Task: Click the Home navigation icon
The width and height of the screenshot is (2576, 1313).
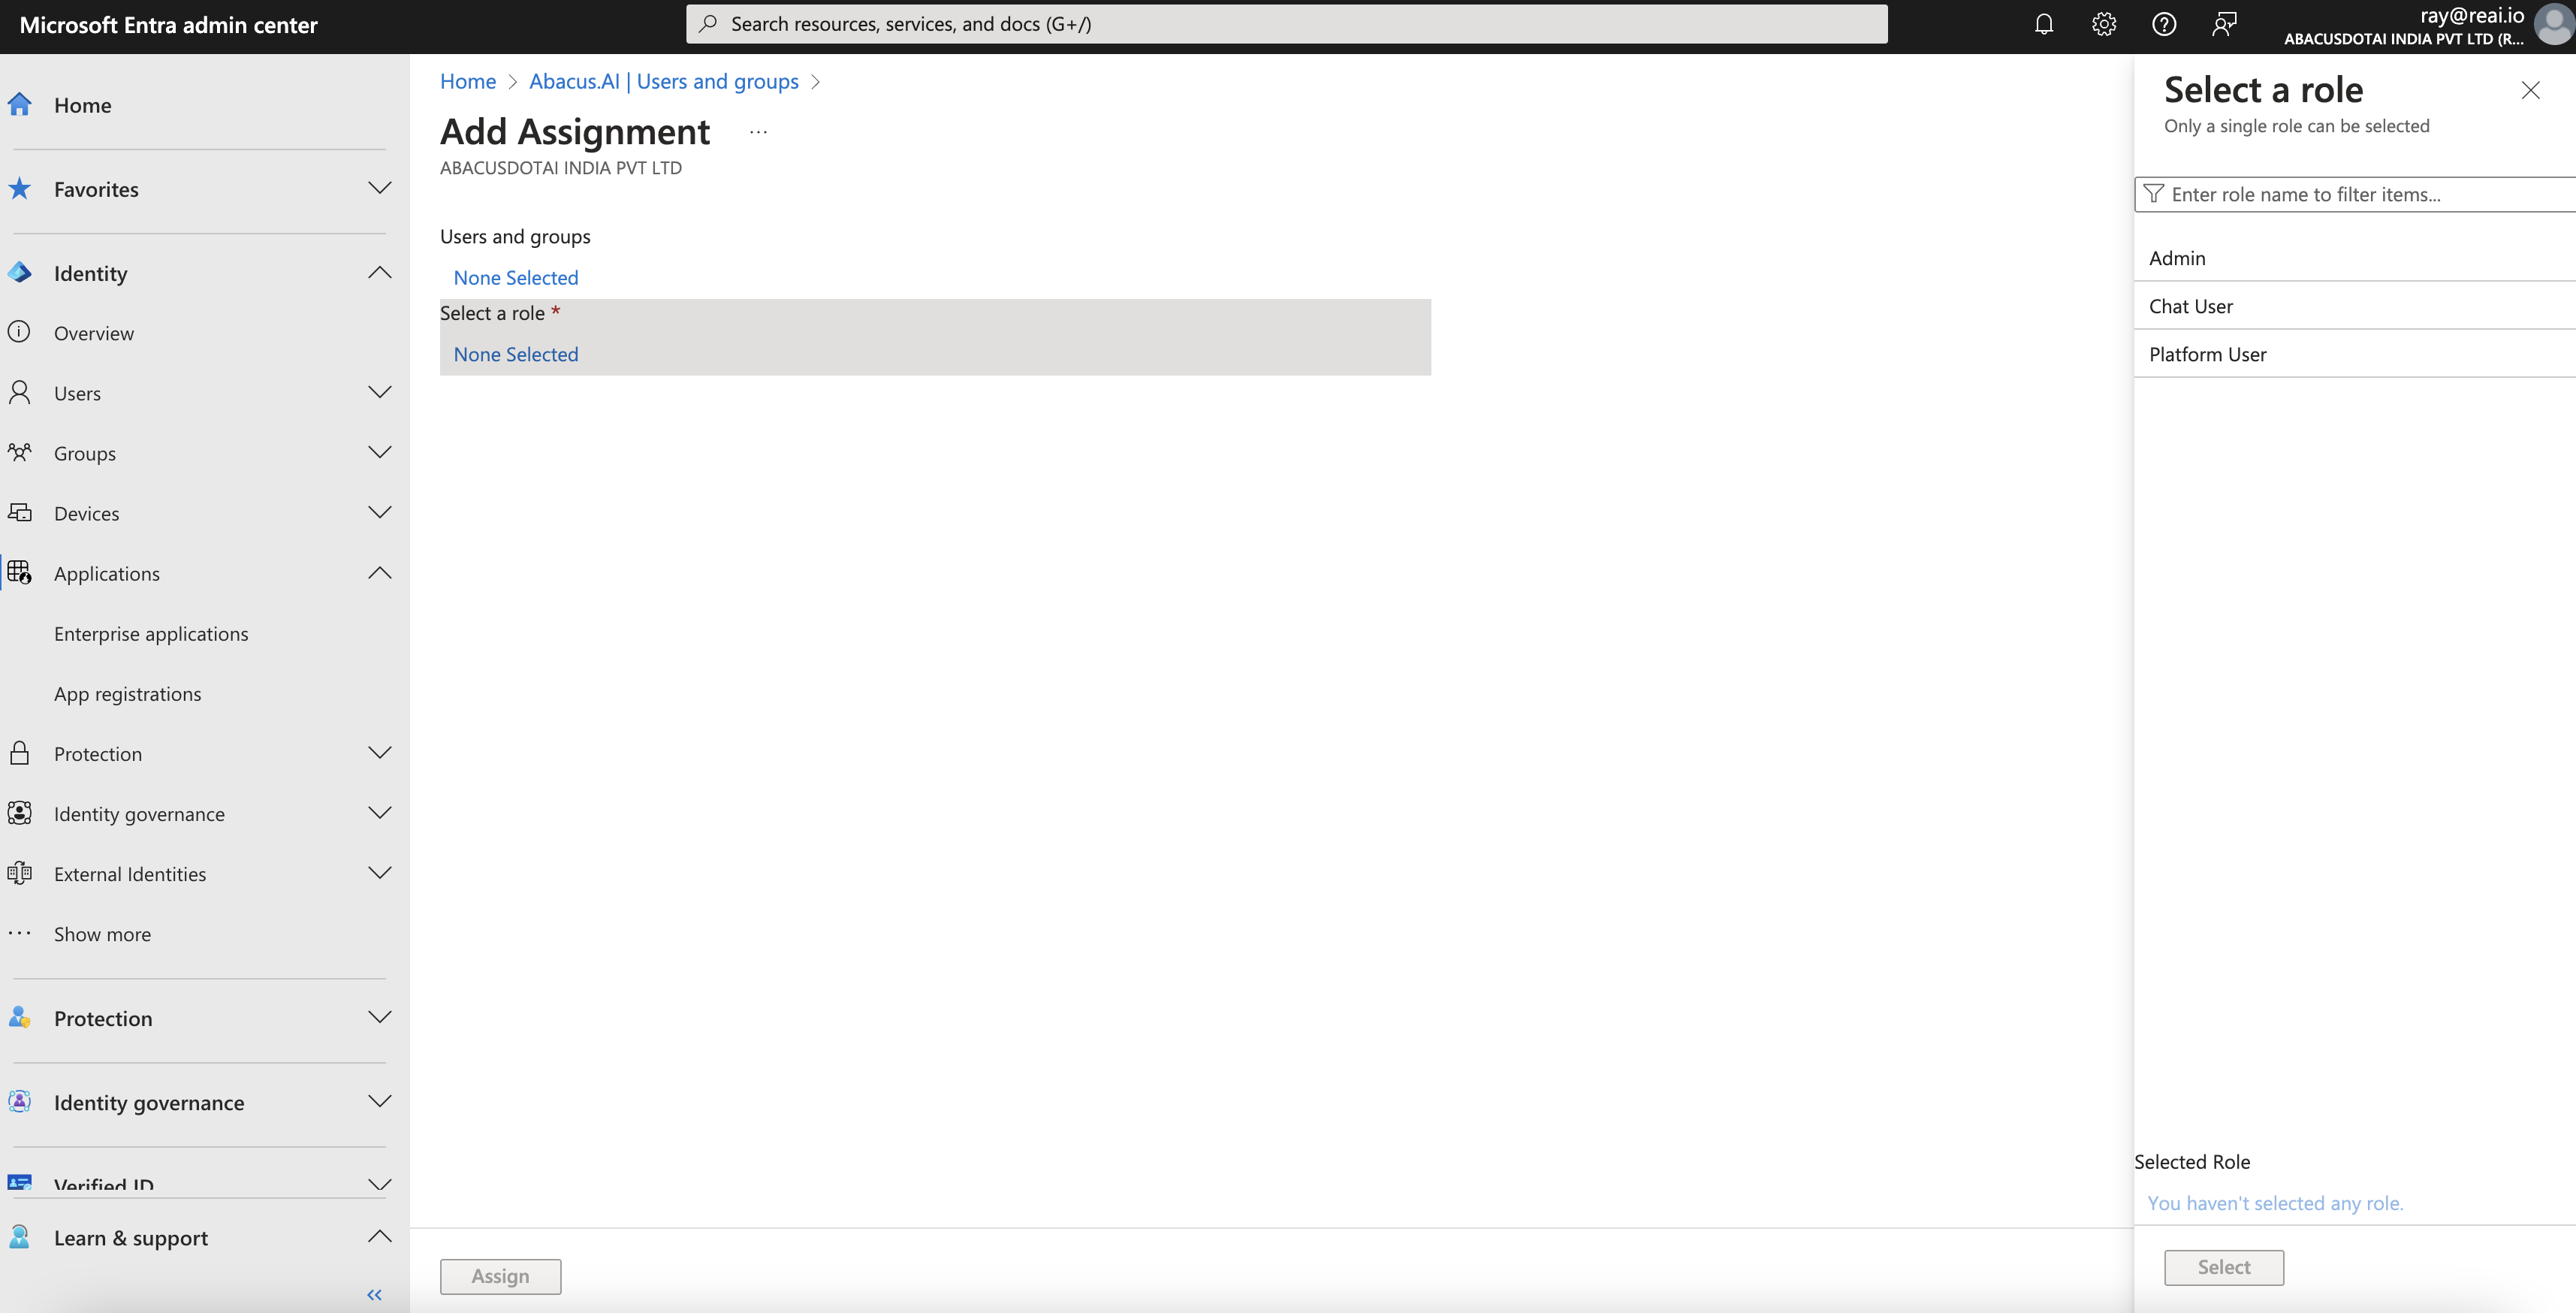Action: click(20, 104)
